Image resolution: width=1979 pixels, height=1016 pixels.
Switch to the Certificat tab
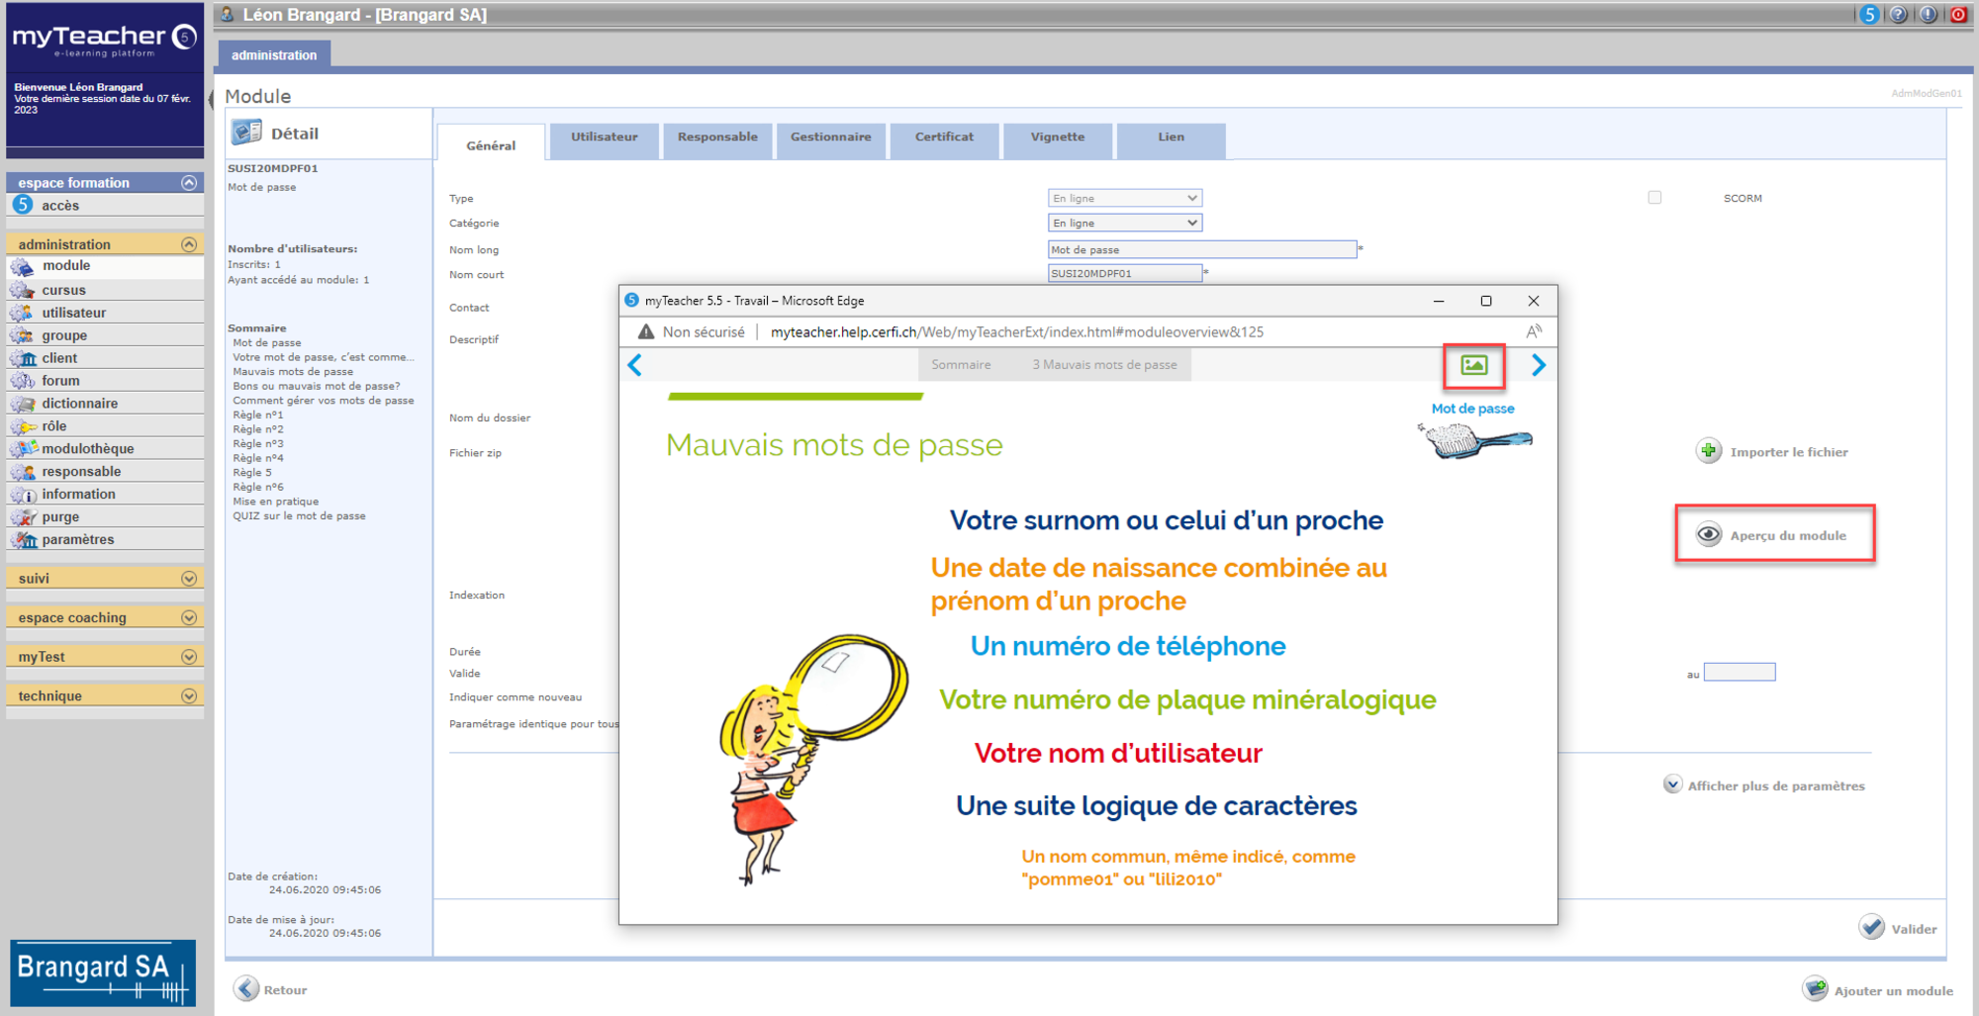coord(943,138)
